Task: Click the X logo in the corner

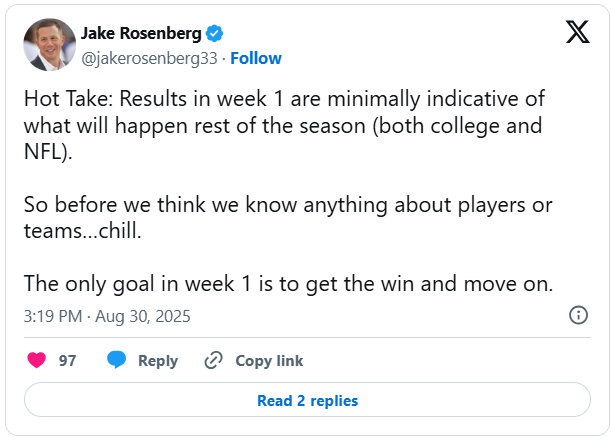Action: 577,33
